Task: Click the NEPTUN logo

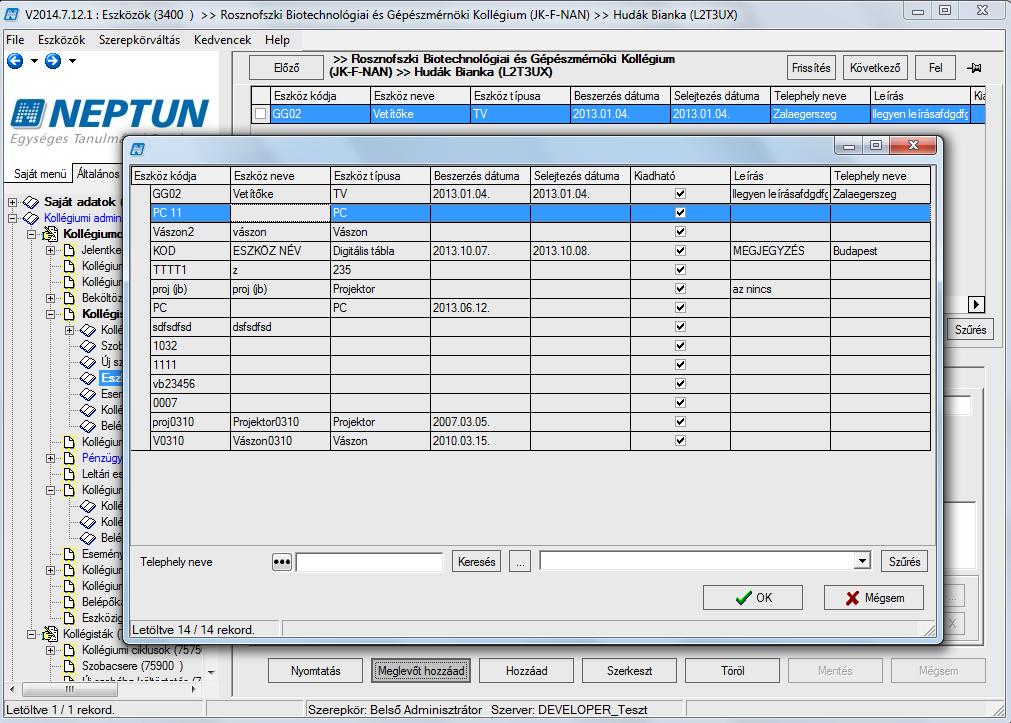Action: pos(110,114)
